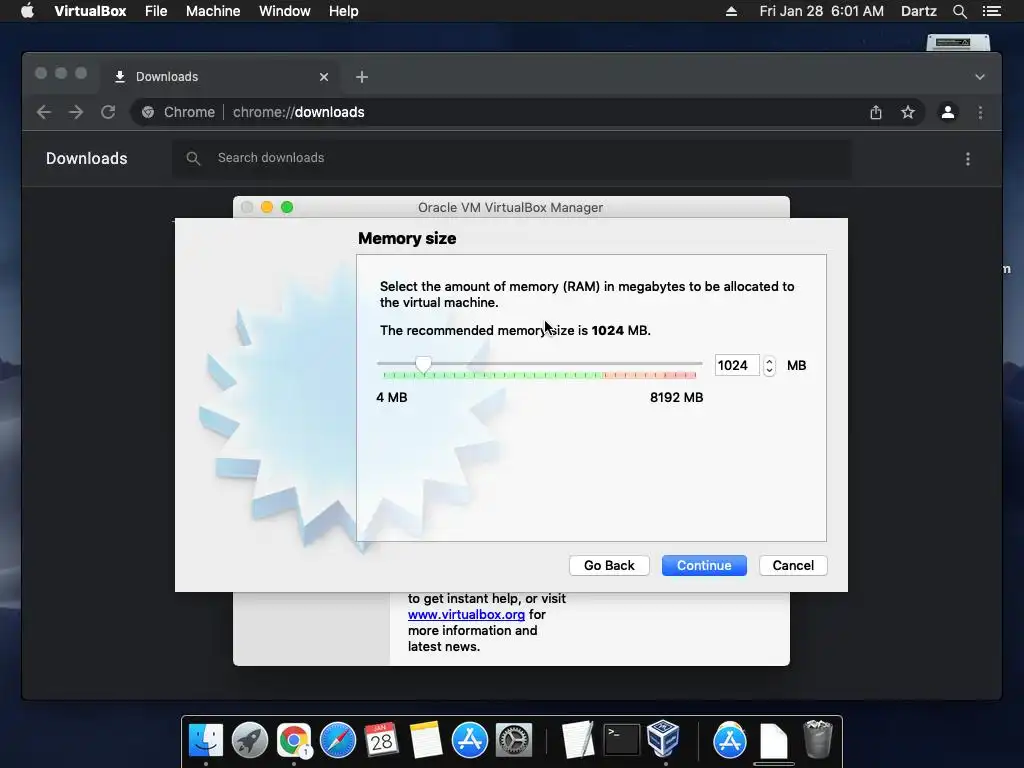Open the Trash in the Dock
This screenshot has height=768, width=1024.
[818, 741]
